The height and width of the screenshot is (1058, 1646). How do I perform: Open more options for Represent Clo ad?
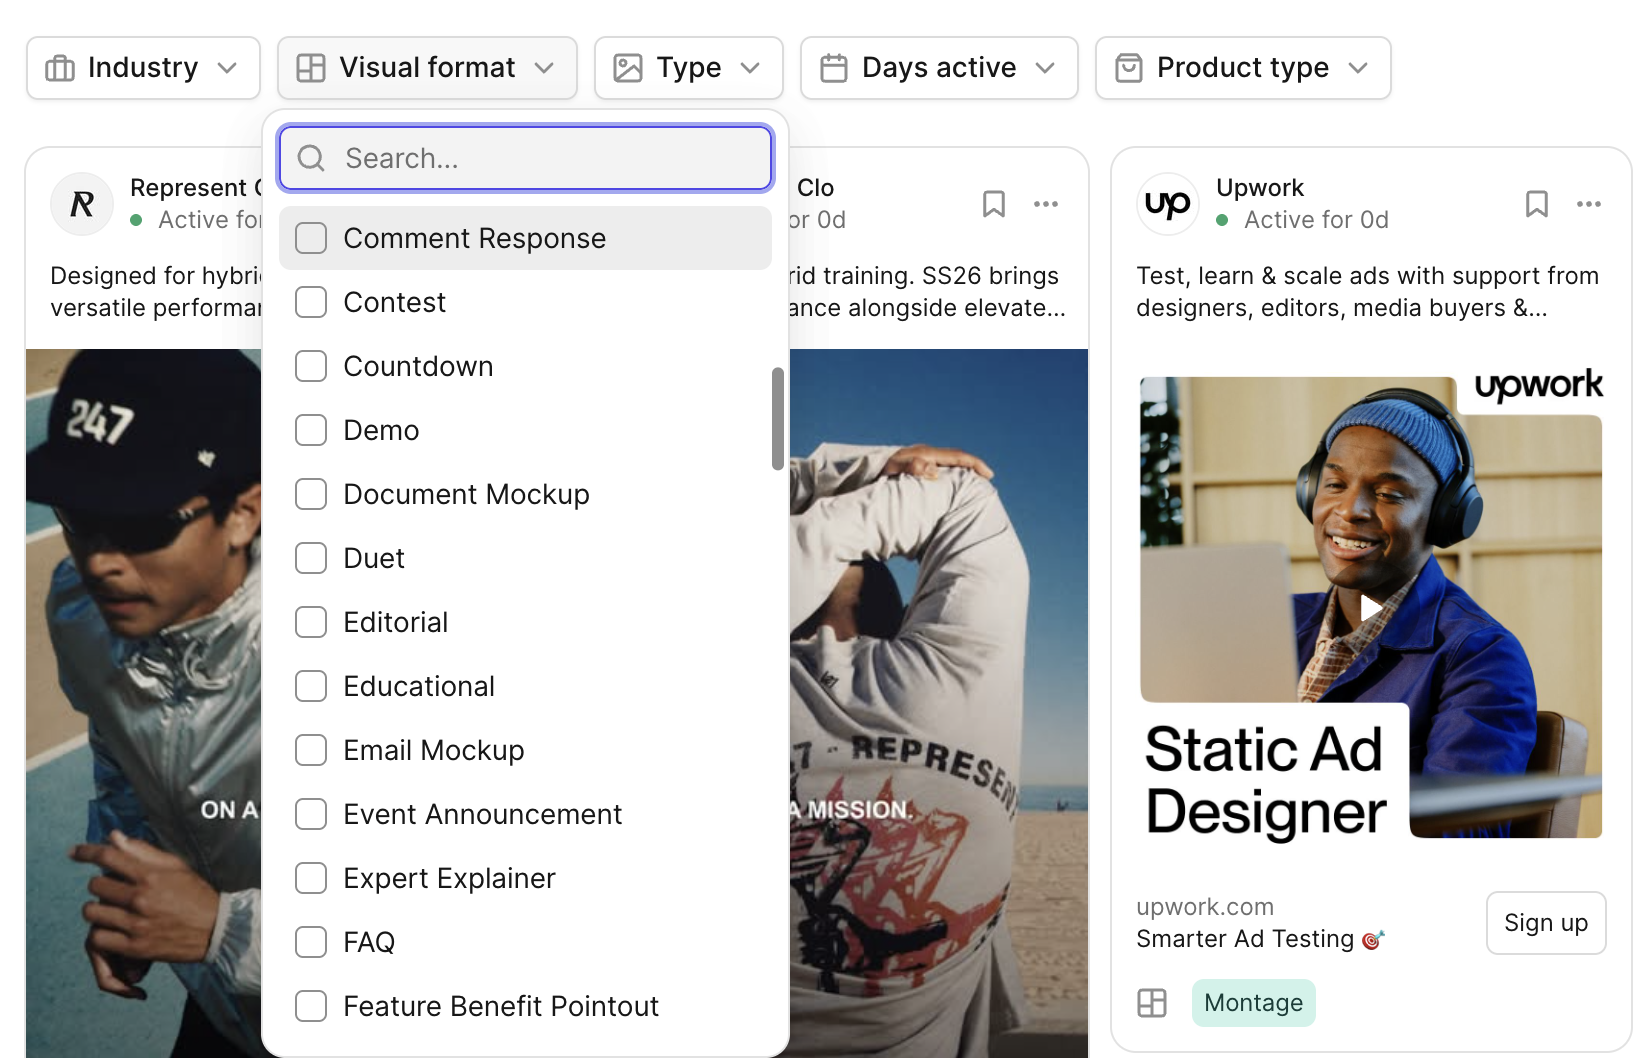point(1046,204)
